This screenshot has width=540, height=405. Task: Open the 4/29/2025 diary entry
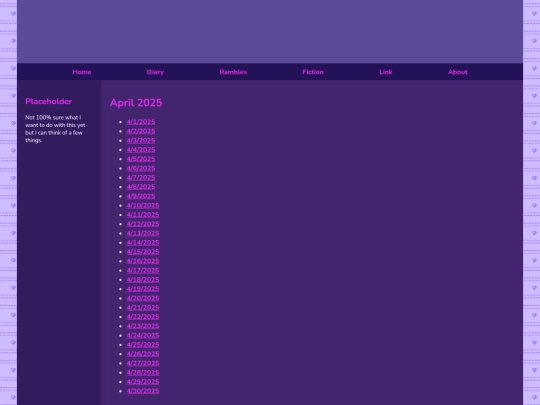coord(143,382)
